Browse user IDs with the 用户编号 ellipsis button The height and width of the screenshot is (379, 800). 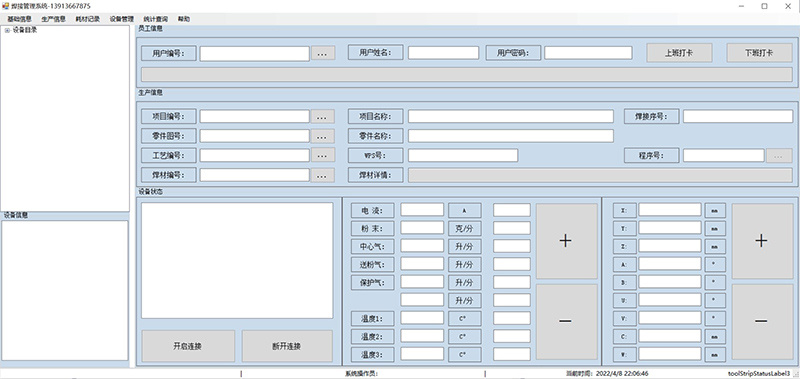pos(323,53)
